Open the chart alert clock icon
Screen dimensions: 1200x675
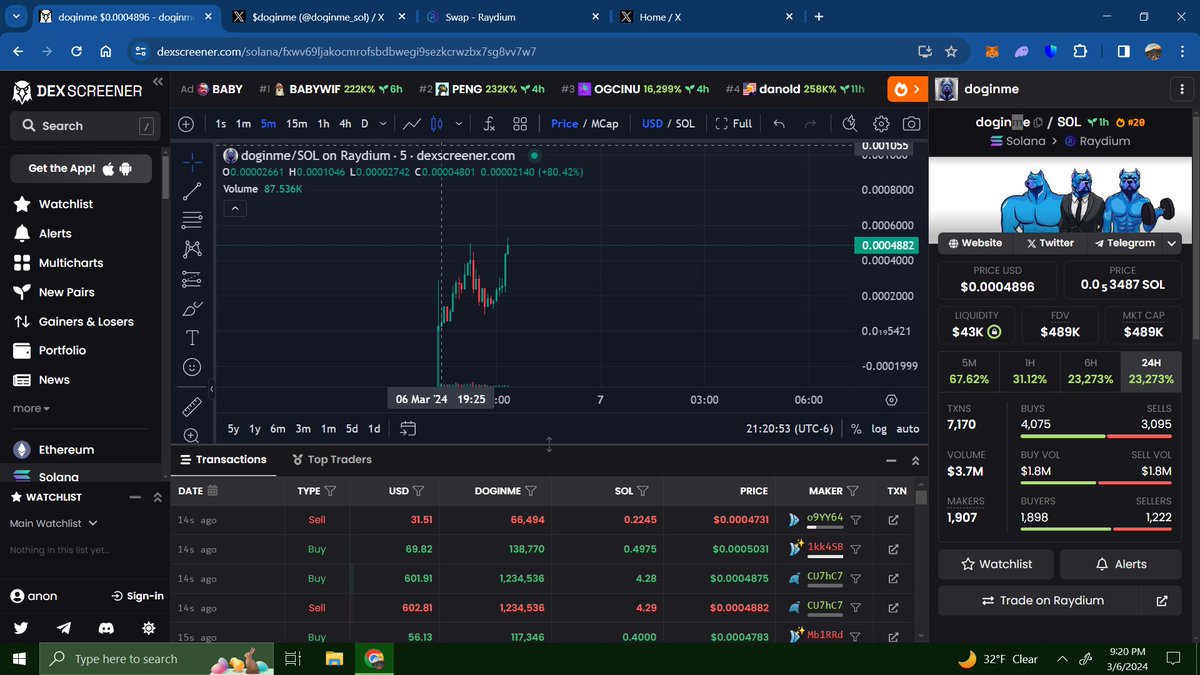coord(849,124)
